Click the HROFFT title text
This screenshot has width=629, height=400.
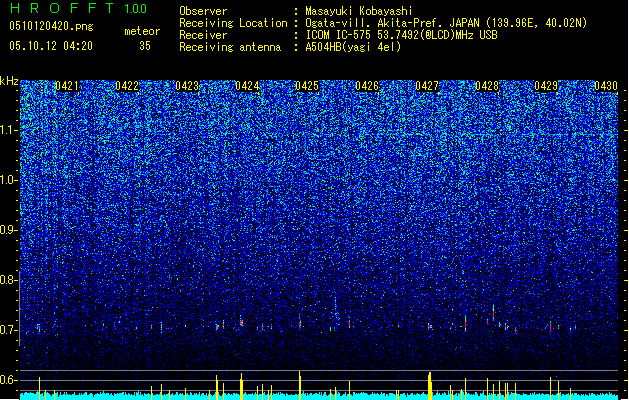[62, 8]
